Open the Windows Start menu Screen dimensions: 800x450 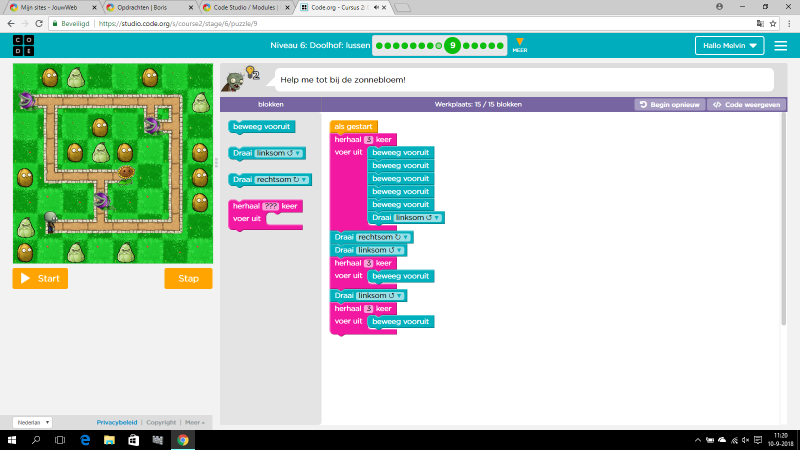(12, 440)
